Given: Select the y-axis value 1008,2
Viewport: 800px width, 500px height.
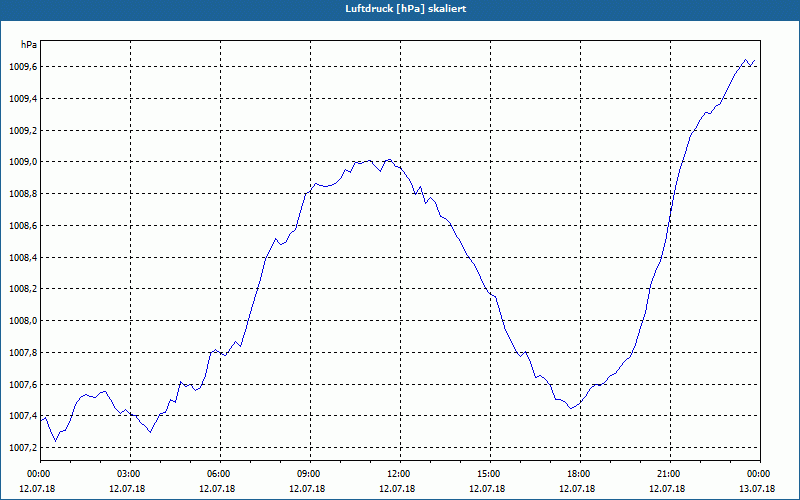Looking at the screenshot, I should [22, 289].
